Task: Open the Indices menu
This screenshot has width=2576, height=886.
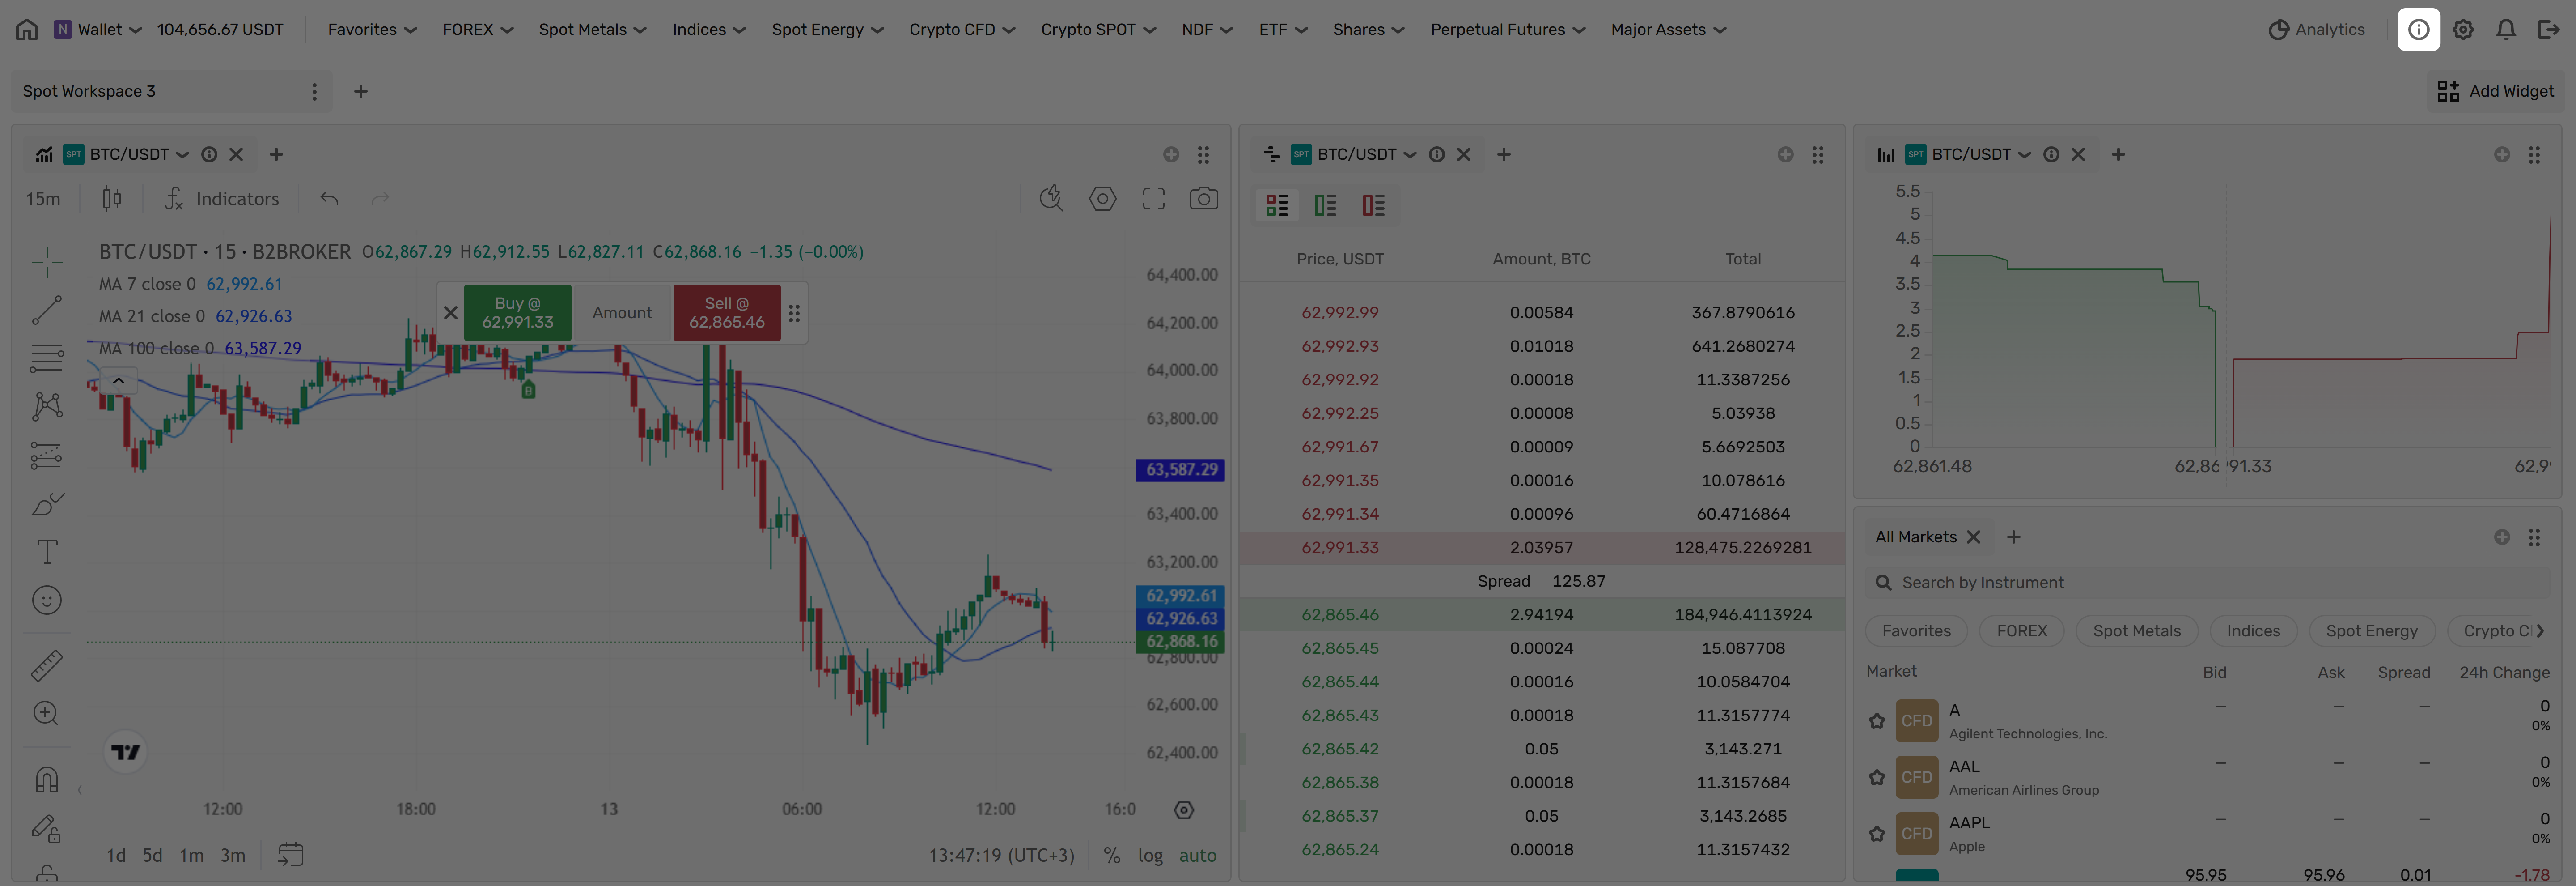Action: [709, 29]
